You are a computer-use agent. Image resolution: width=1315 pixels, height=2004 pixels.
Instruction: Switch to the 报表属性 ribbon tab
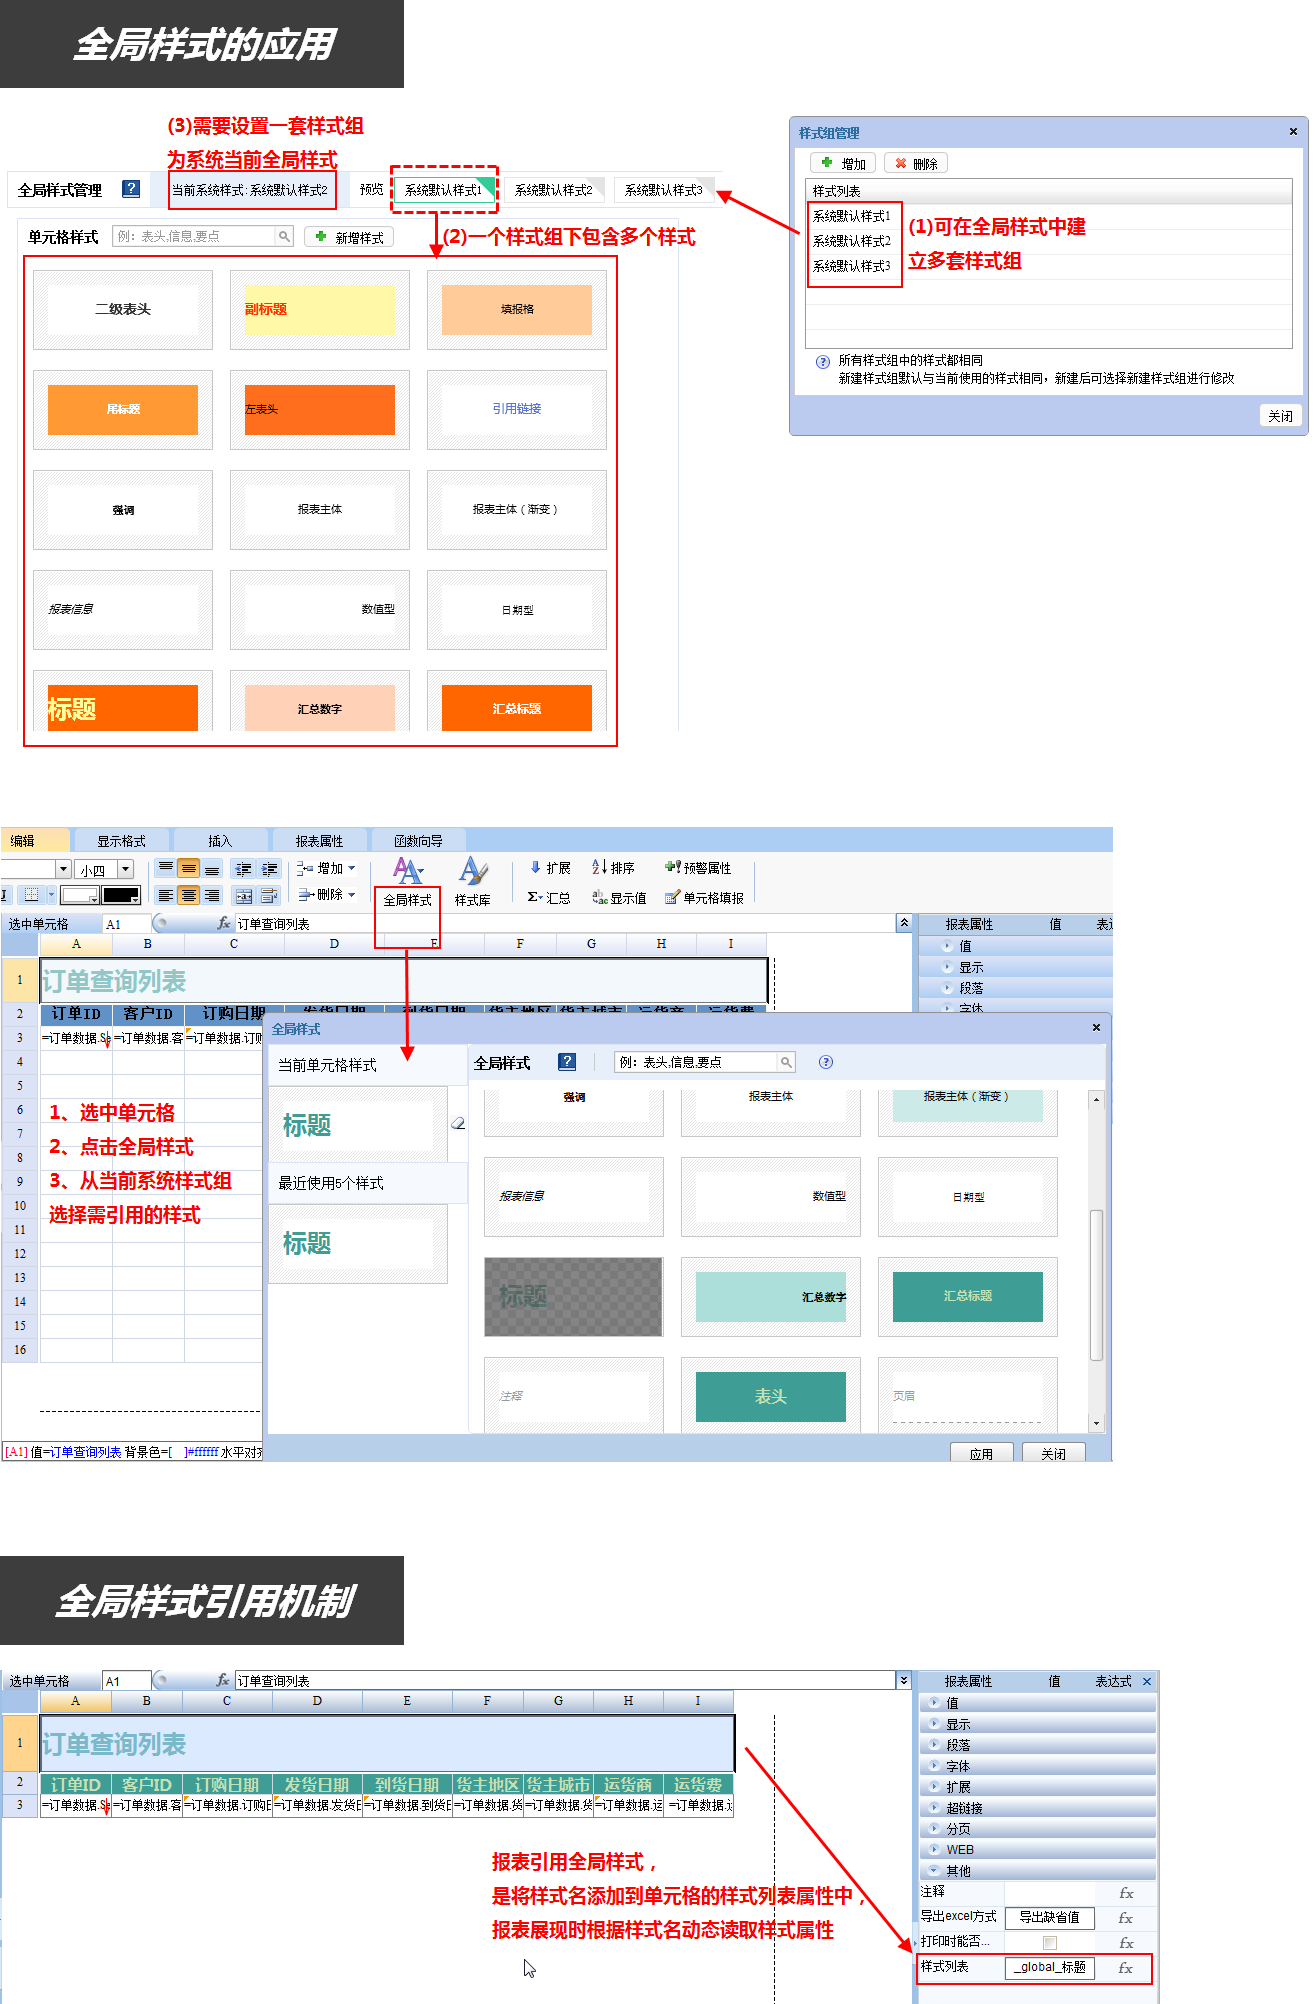click(x=319, y=841)
